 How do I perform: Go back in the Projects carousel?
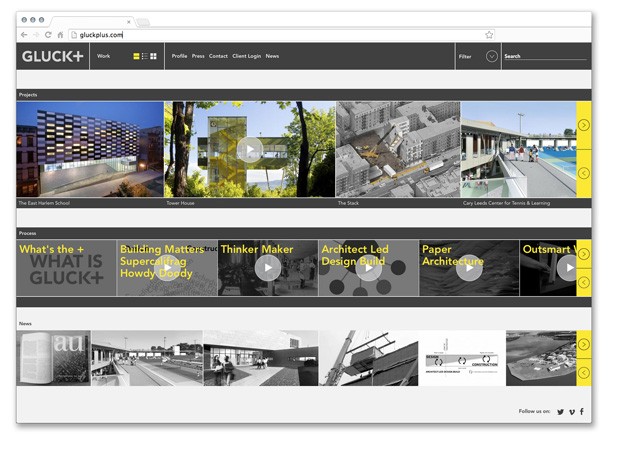[x=584, y=173]
